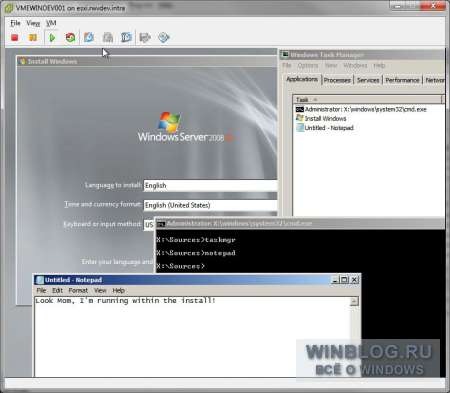The height and width of the screenshot is (393, 450).
Task: Open the VMware File menu
Action: point(15,23)
